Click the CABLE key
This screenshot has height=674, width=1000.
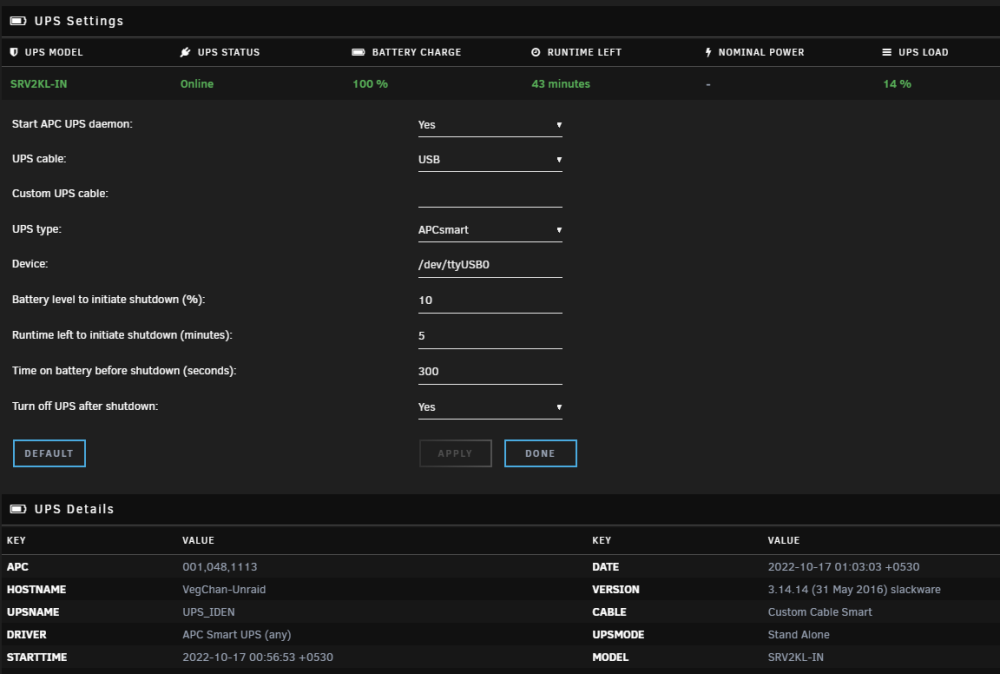(x=609, y=612)
